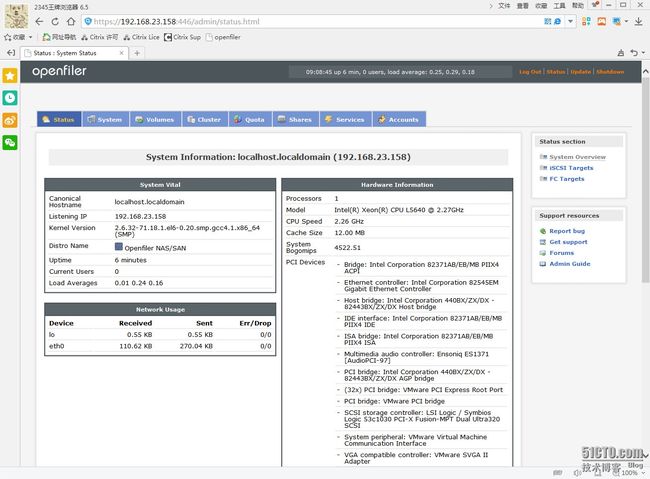Image resolution: width=650 pixels, height=479 pixels.
Task: Click the 192.168.23.158 Listening IP value
Action: [140, 216]
